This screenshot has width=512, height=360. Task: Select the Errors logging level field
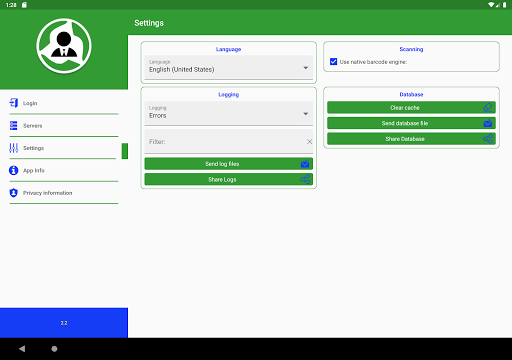[229, 113]
